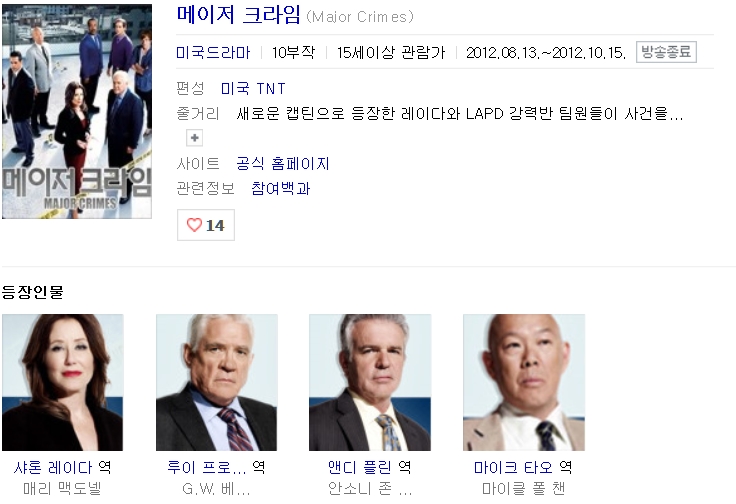Click the 미국드라마 category link

click(213, 52)
